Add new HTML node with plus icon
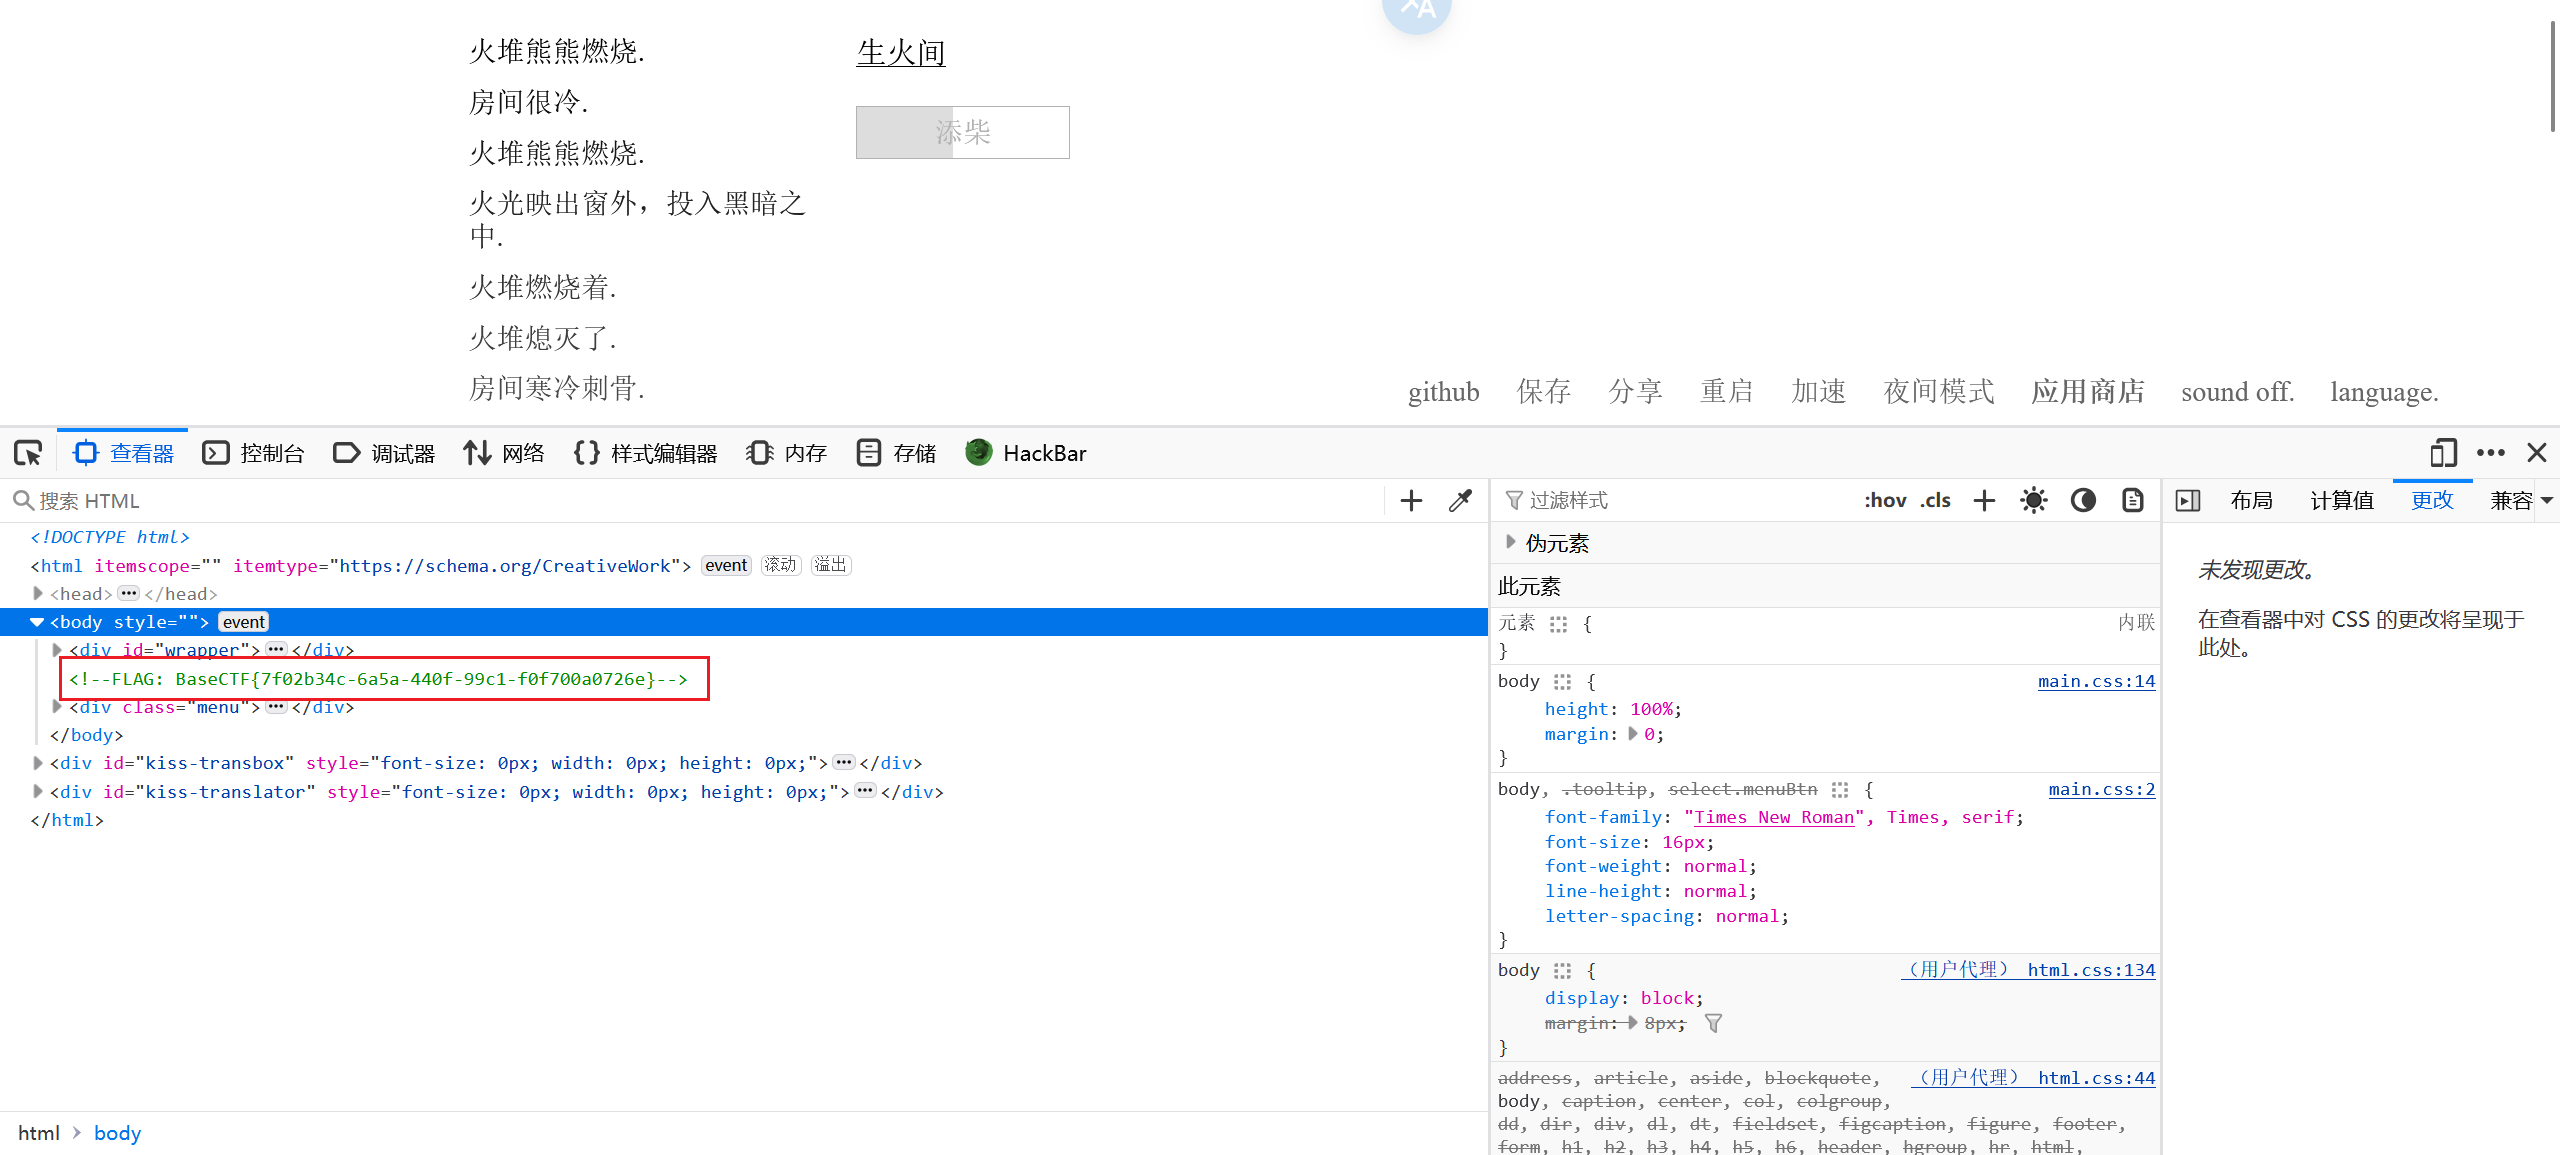 [1411, 500]
